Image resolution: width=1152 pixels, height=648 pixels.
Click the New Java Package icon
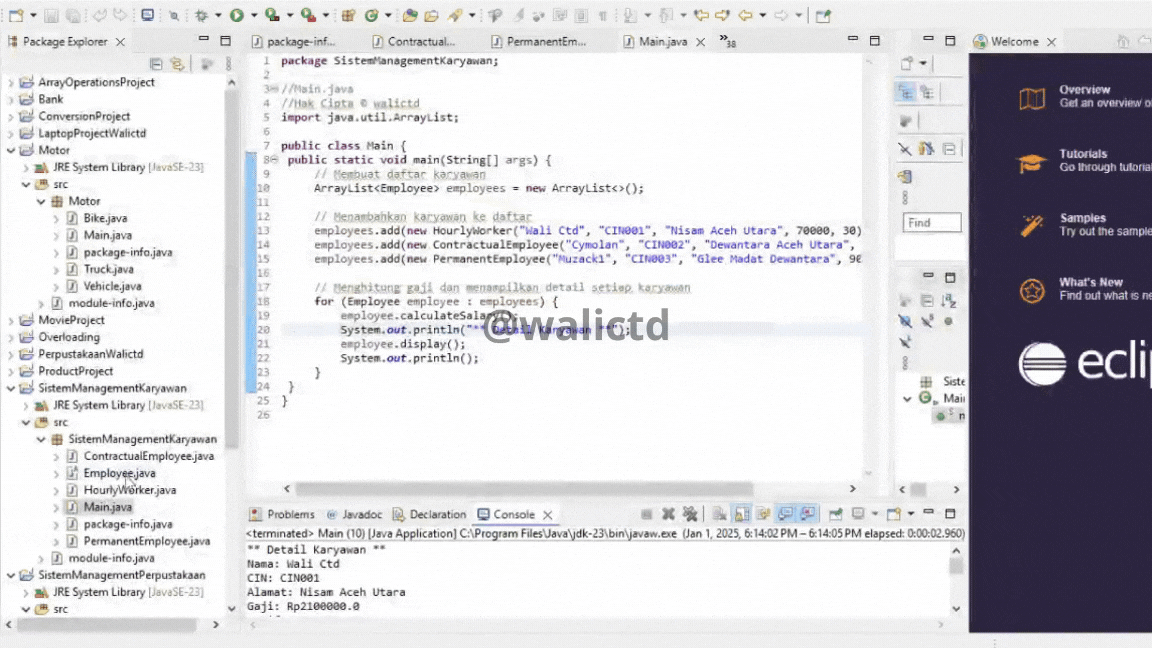click(x=348, y=15)
